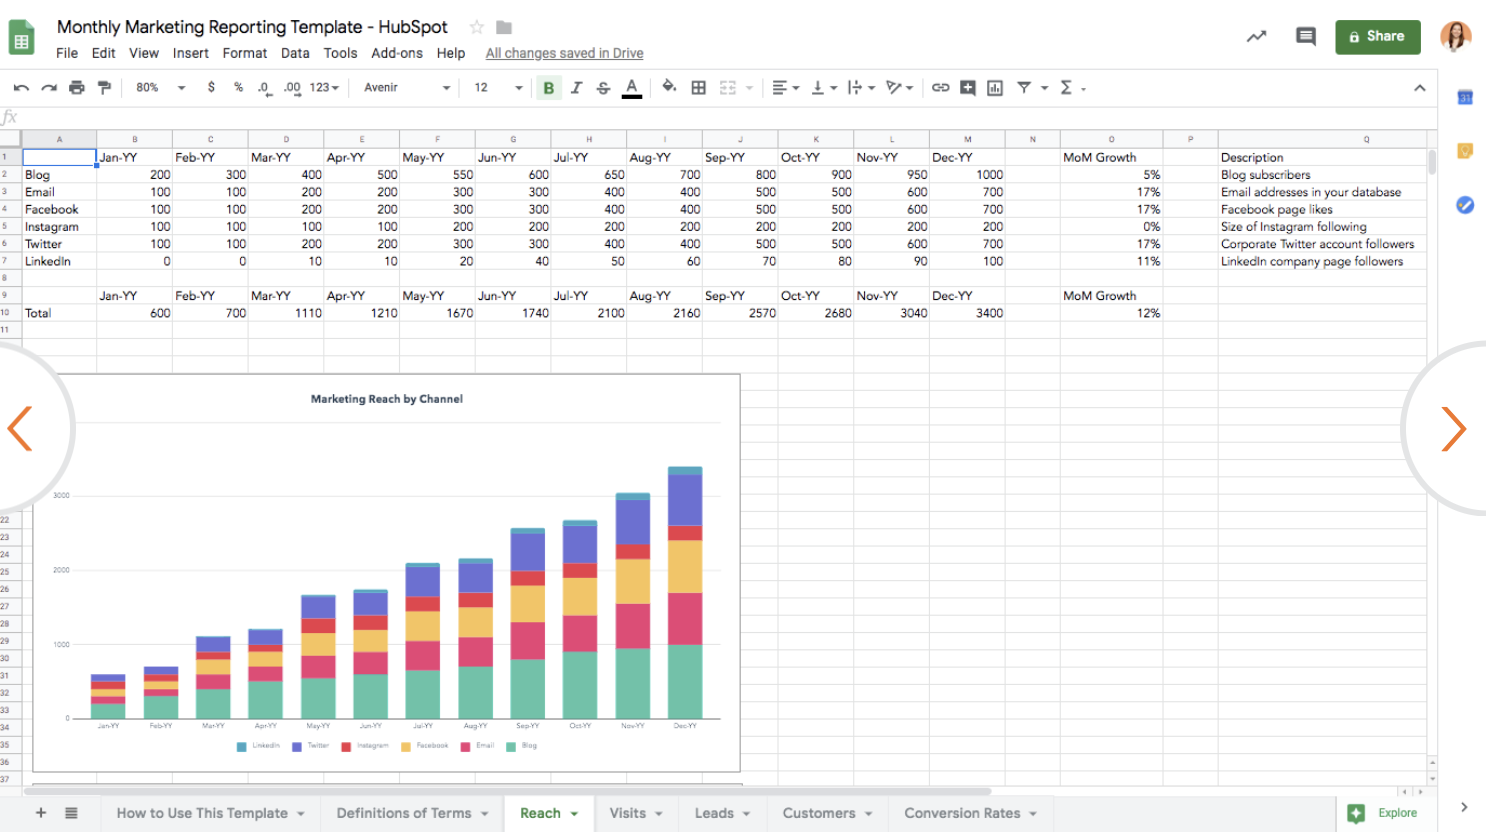Screen dimensions: 1486x836
Task: Click the undo arrow icon
Action: [21, 88]
